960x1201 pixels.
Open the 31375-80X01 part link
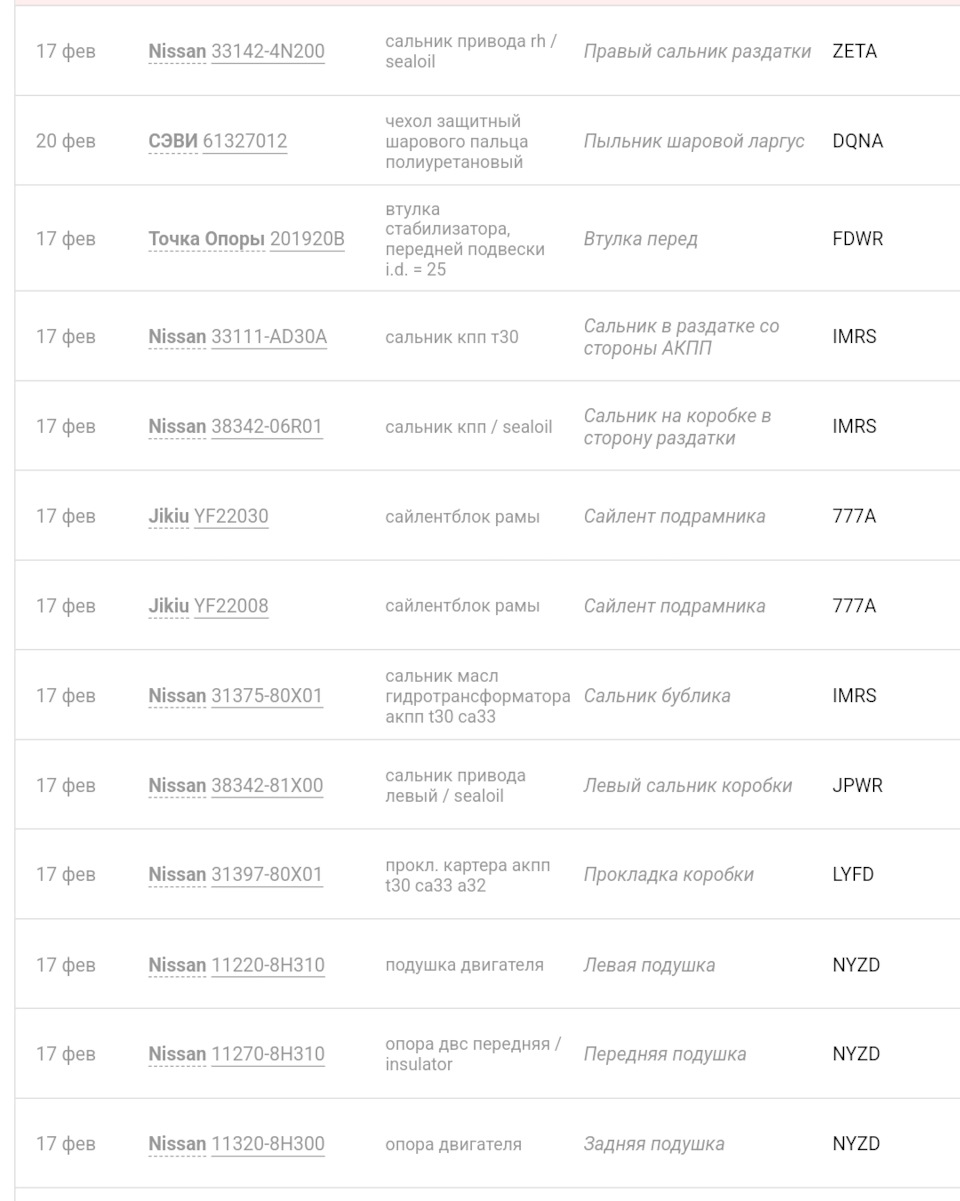tap(267, 696)
